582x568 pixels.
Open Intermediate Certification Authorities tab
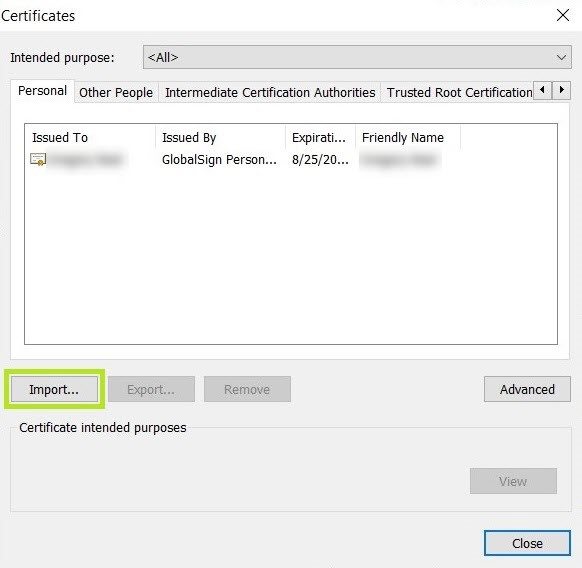tap(270, 92)
